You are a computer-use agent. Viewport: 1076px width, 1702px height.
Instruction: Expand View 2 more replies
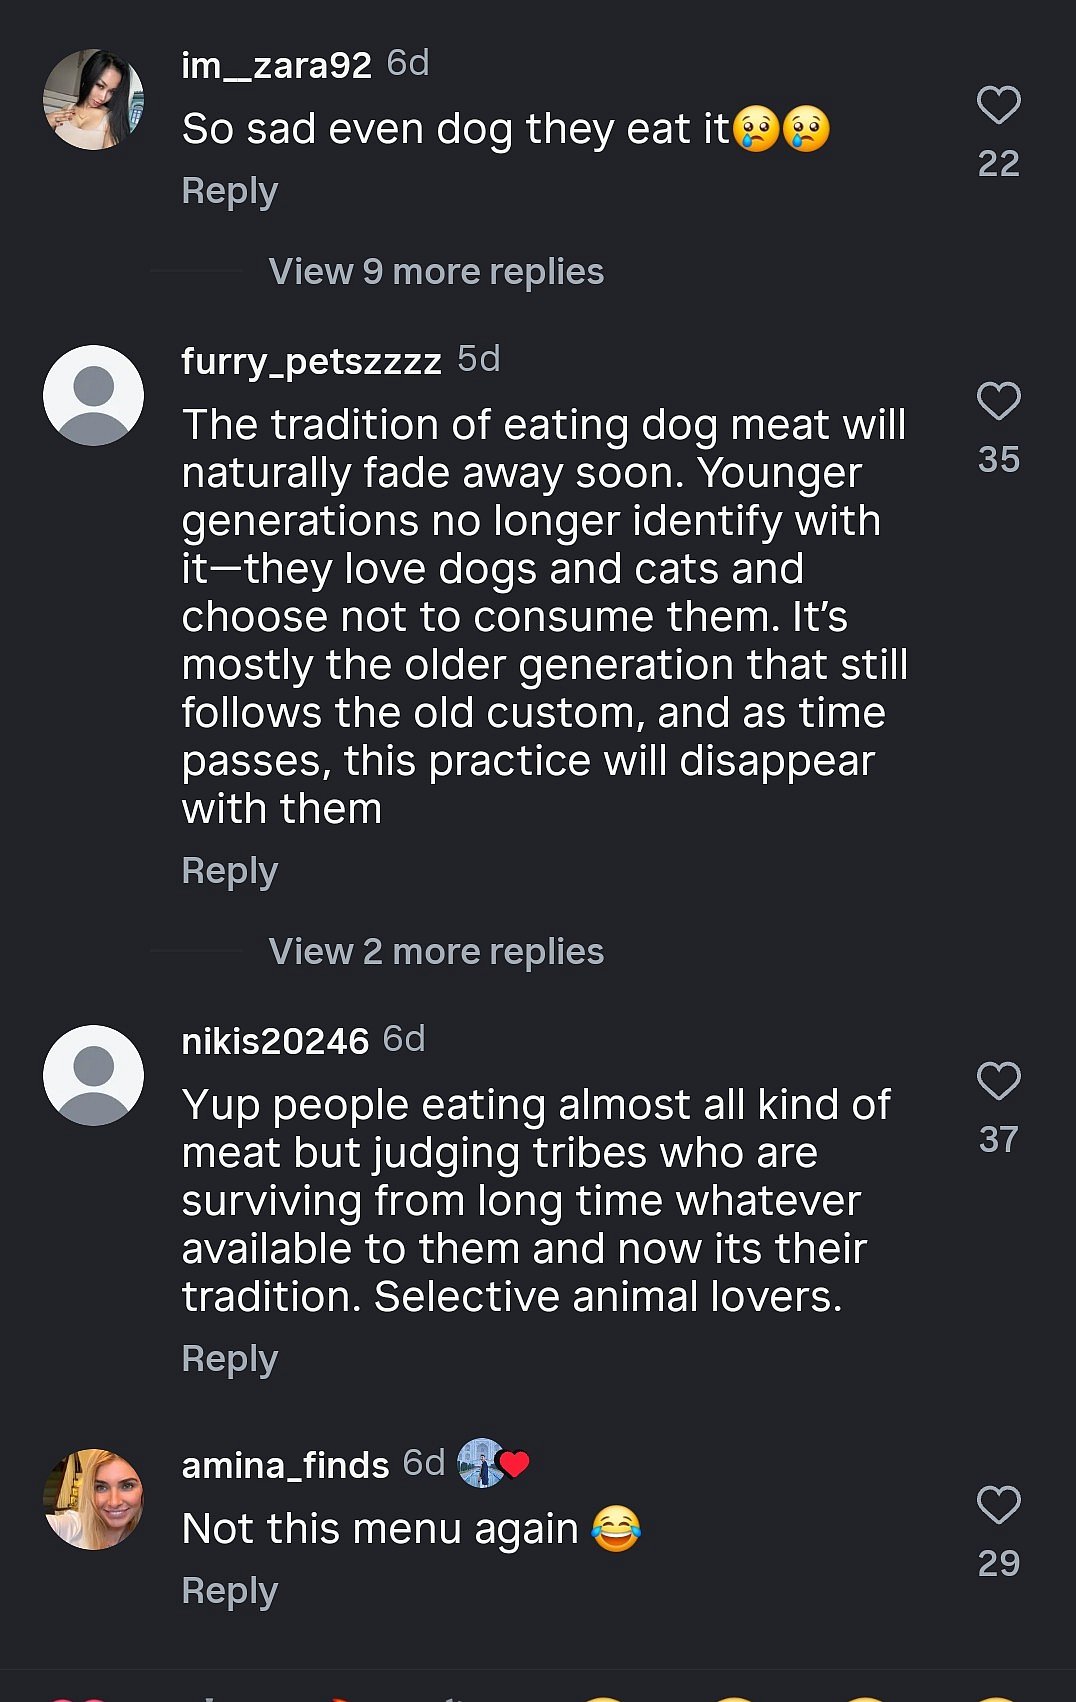(436, 952)
